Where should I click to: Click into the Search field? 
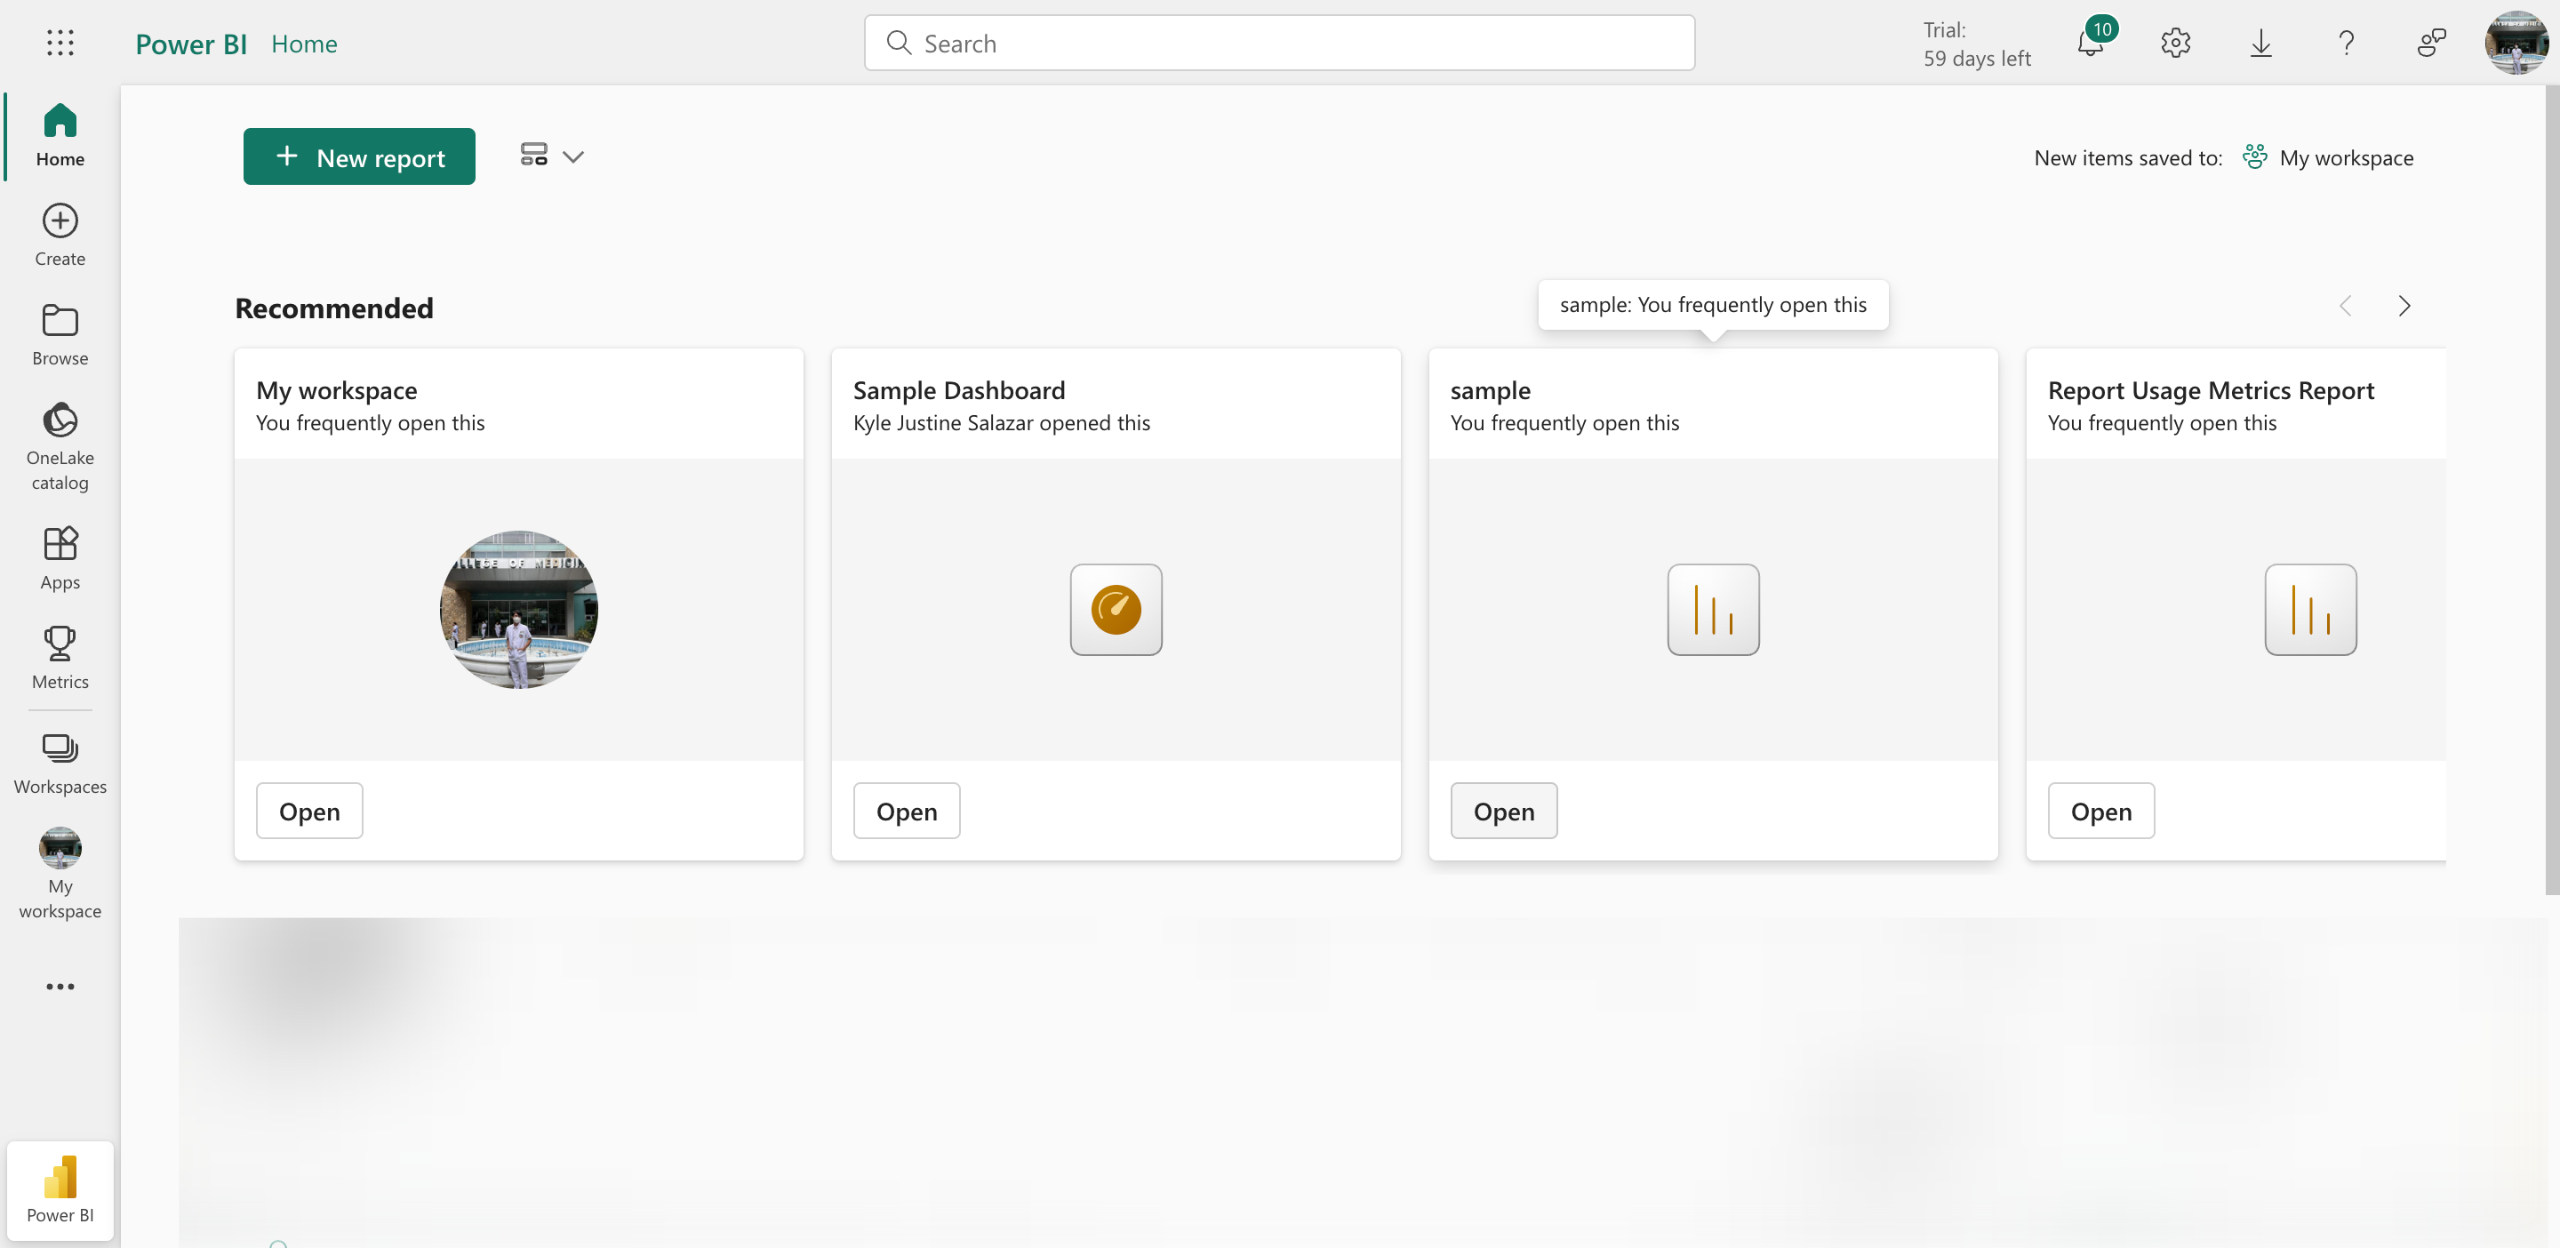pos(1280,43)
